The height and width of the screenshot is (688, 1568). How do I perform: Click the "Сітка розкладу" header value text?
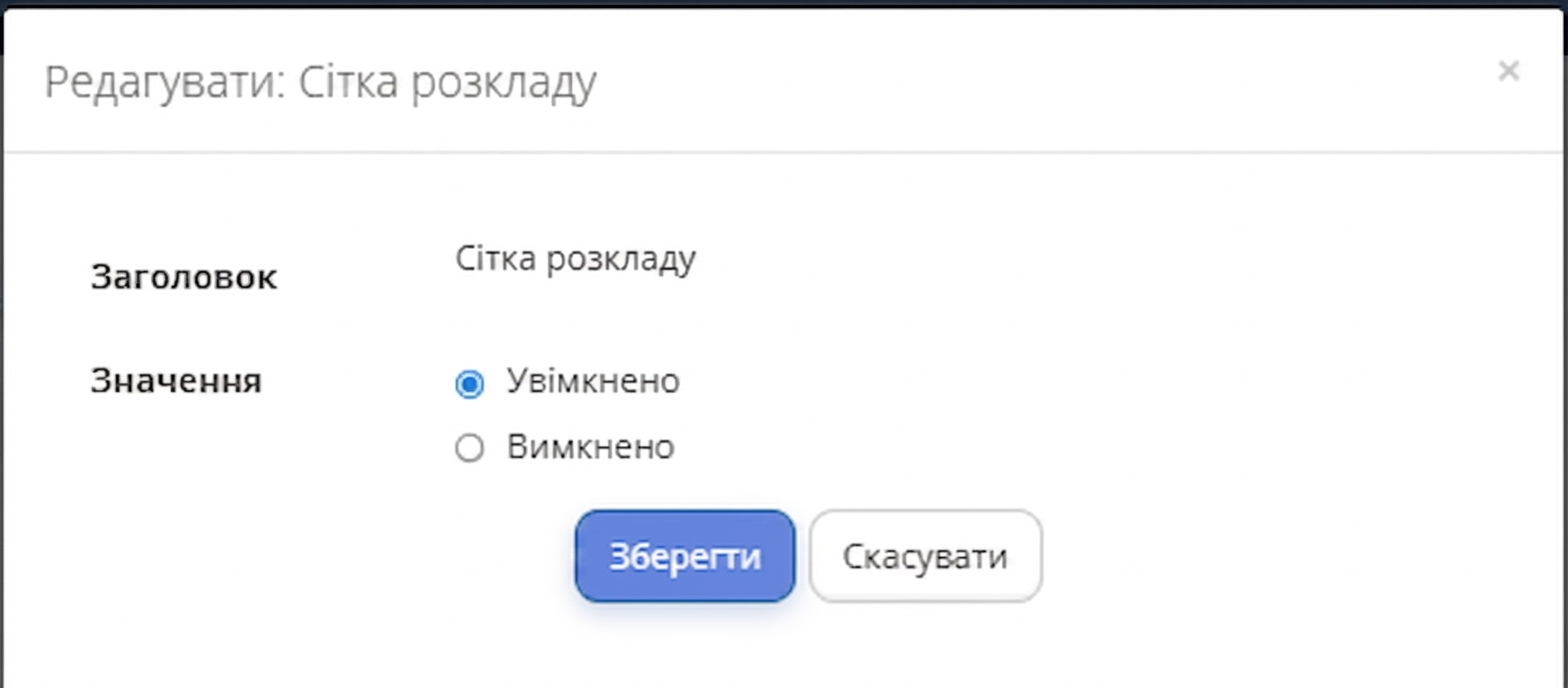point(575,259)
